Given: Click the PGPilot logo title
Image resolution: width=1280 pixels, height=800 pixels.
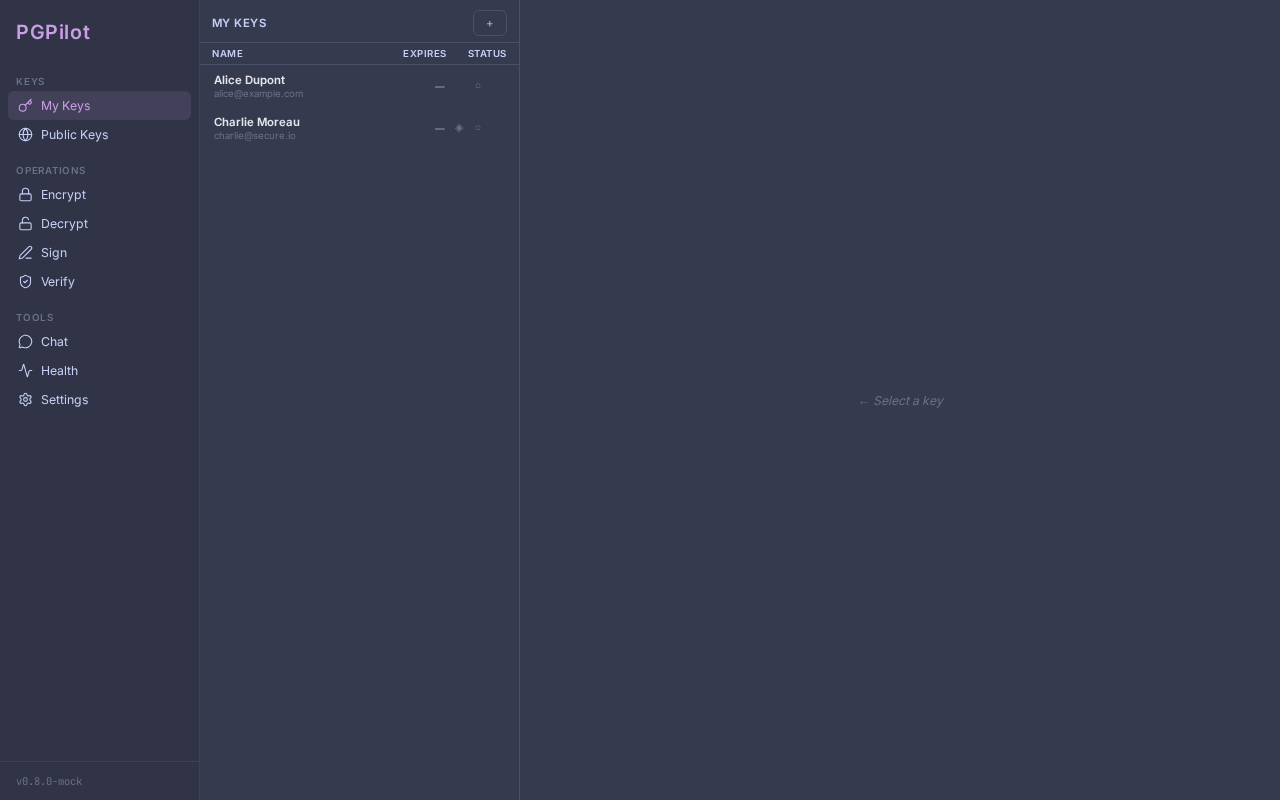Looking at the screenshot, I should tap(53, 32).
